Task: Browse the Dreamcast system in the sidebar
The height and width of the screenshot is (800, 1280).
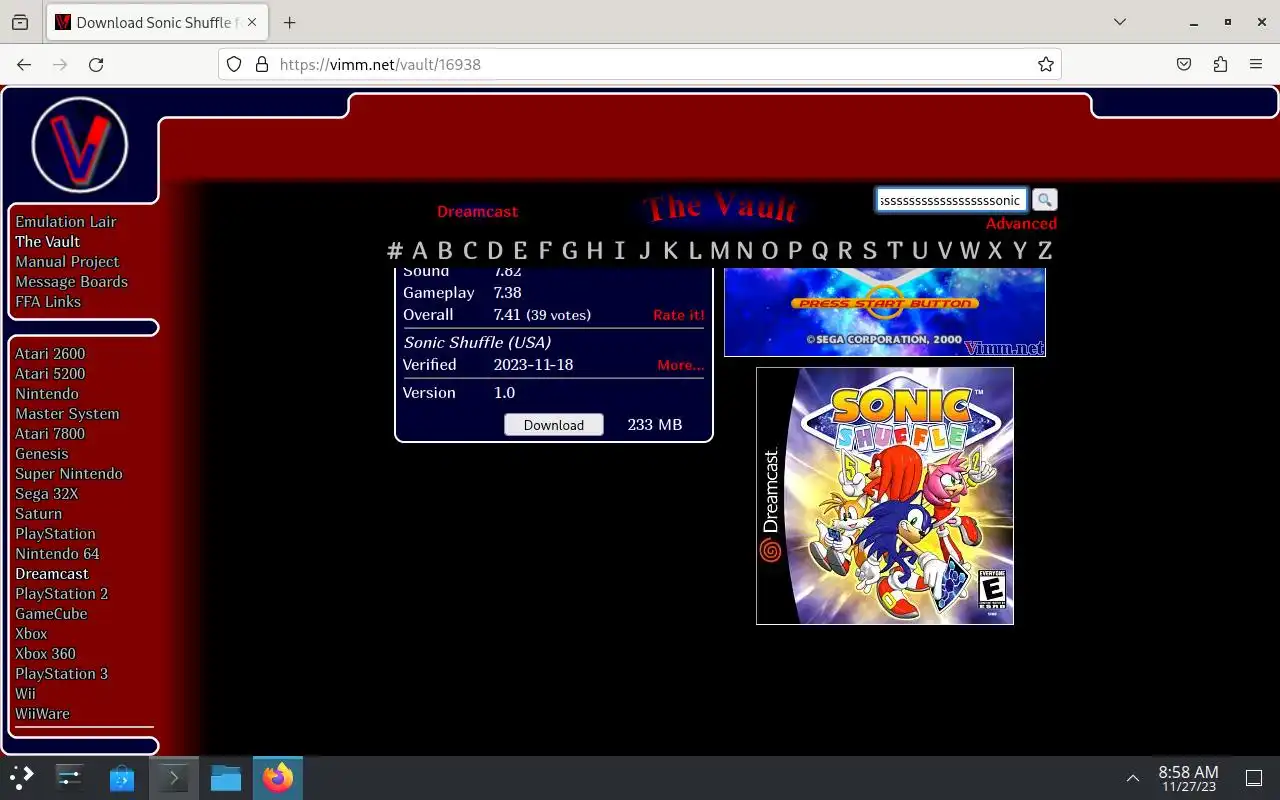Action: click(52, 574)
